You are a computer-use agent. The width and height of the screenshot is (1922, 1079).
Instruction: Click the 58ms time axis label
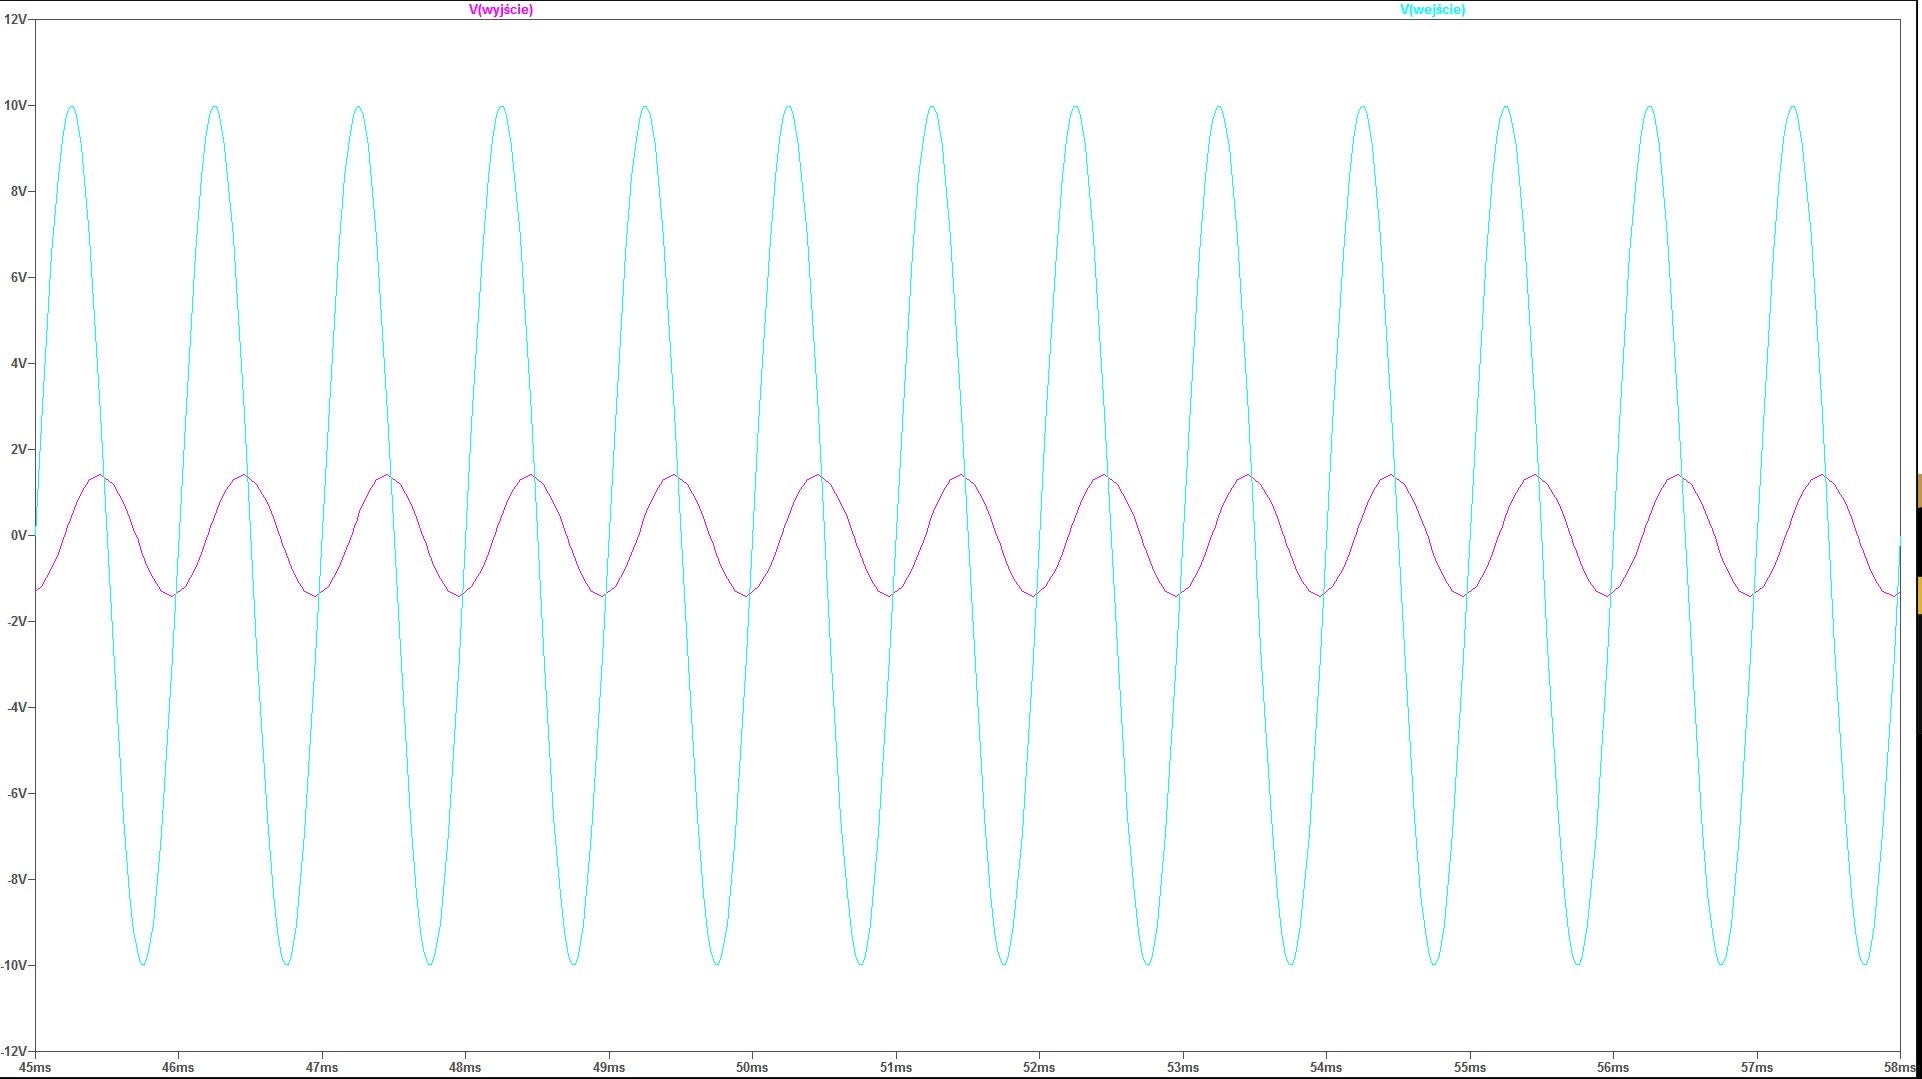click(1898, 1068)
